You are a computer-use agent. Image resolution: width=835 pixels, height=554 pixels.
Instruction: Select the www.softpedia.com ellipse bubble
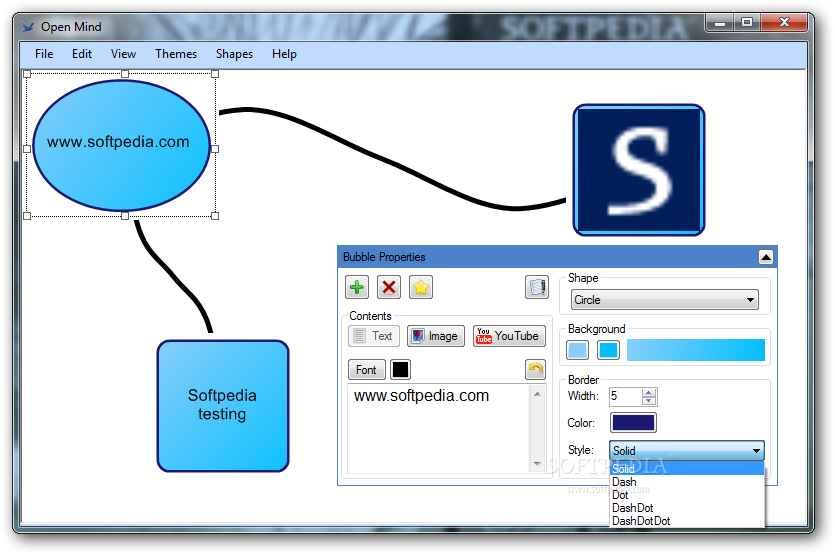click(121, 145)
